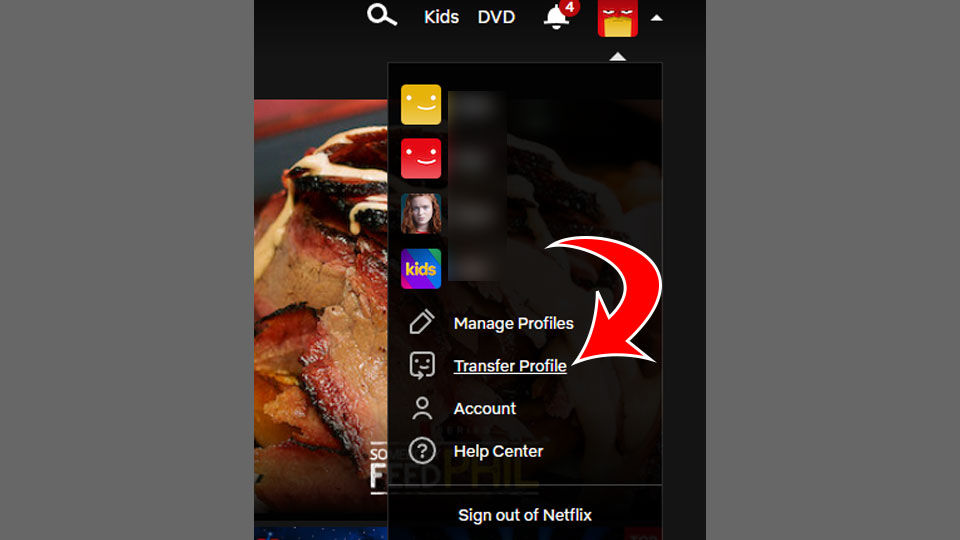Screen dimensions: 960x540
Task: Open the search magnifier icon
Action: pyautogui.click(x=382, y=15)
